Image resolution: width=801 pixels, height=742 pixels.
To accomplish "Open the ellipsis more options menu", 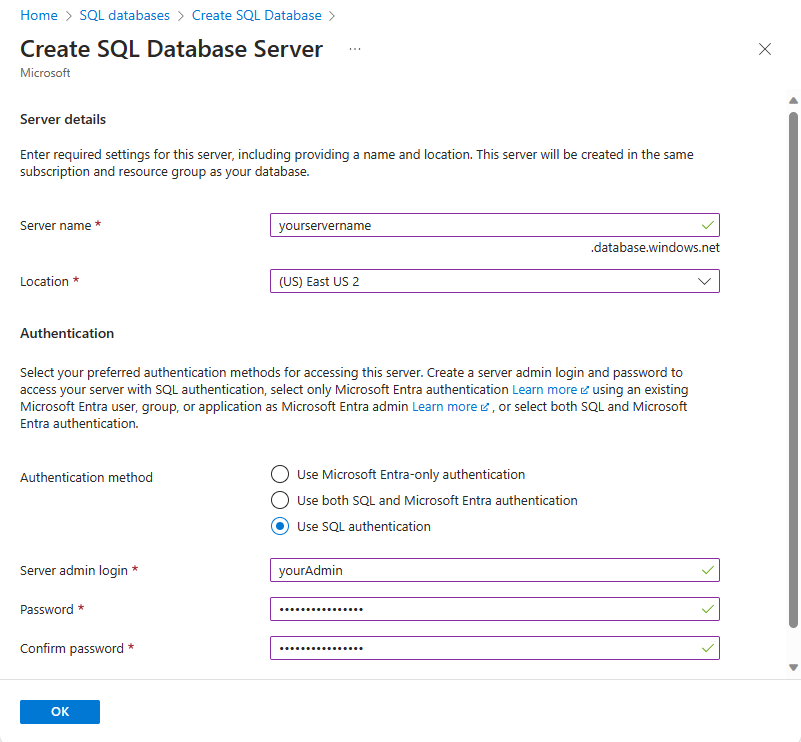I will point(355,49).
